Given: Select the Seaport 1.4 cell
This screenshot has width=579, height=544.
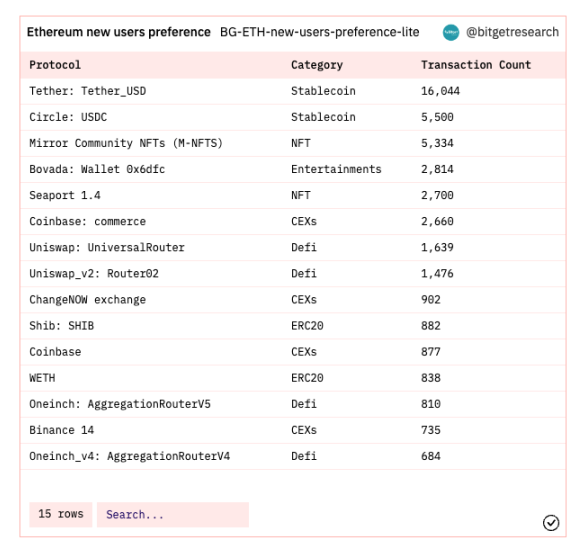Looking at the screenshot, I should point(65,195).
